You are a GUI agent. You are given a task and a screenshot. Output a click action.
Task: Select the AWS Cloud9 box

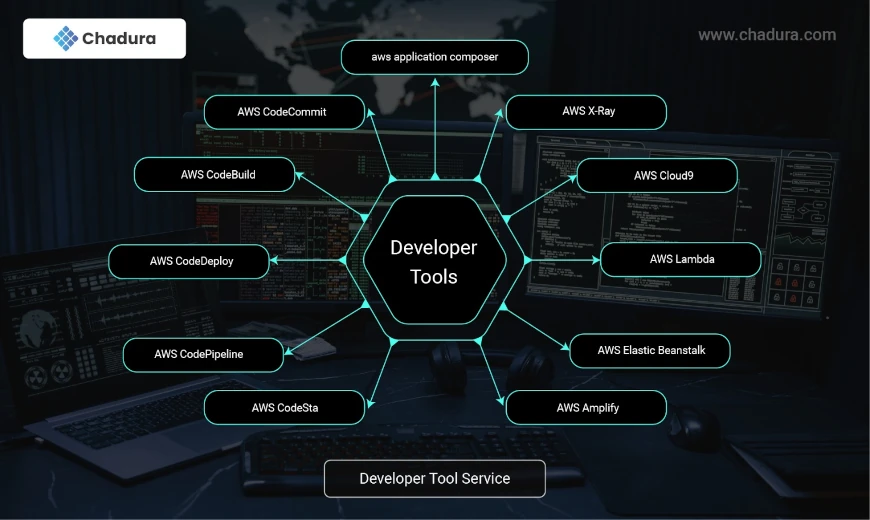pos(657,175)
